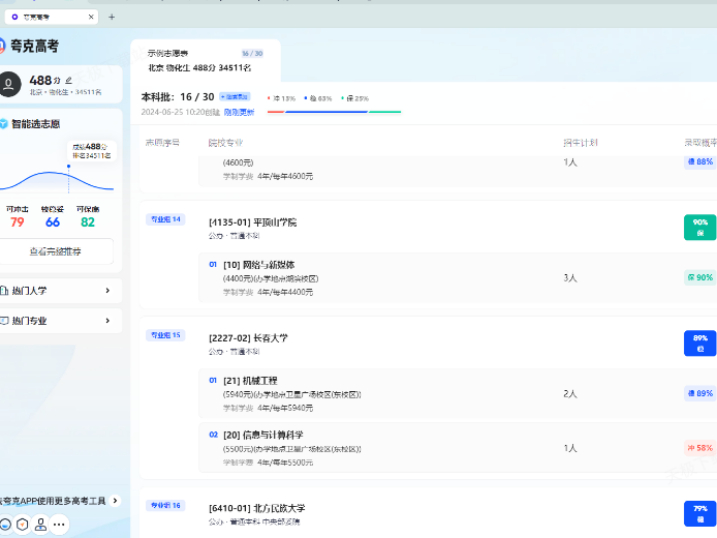
Task: Edit the 488 score with pencil icon
Action: (x=69, y=80)
